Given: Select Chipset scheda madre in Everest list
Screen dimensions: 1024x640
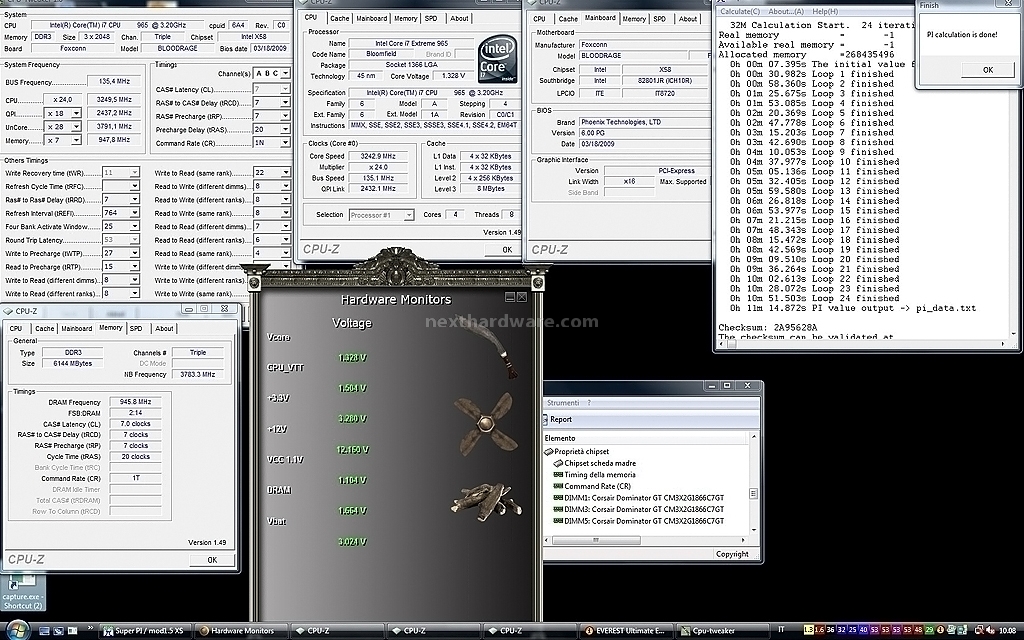Looking at the screenshot, I should (x=594, y=463).
